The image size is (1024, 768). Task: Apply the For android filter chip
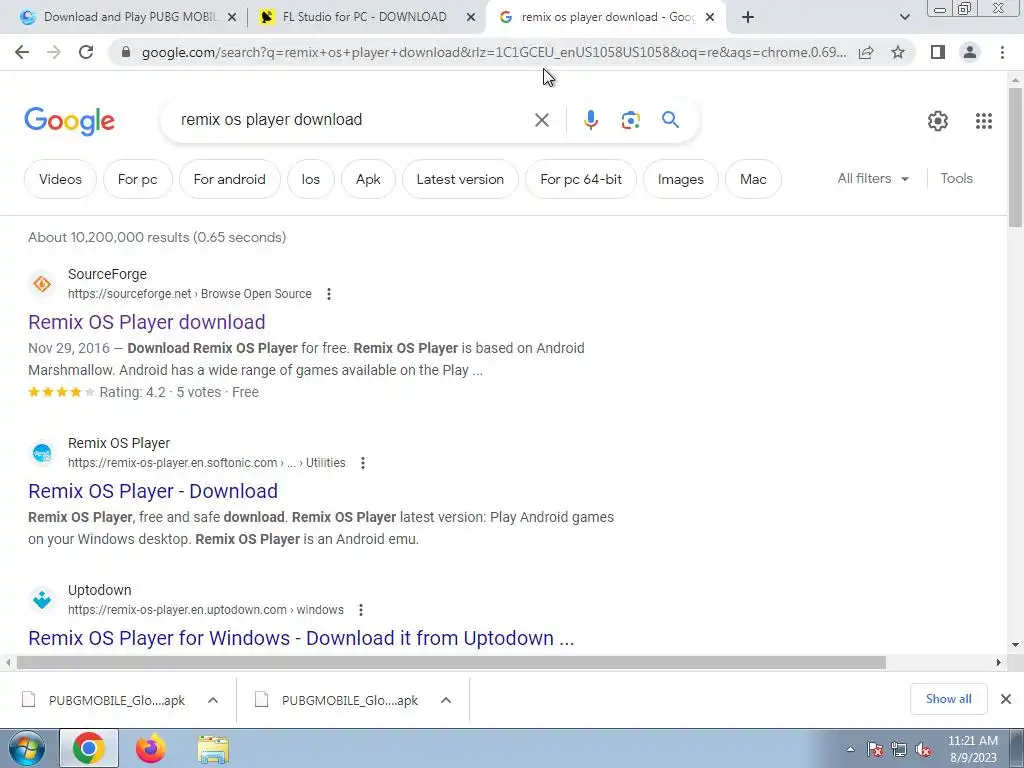(229, 179)
